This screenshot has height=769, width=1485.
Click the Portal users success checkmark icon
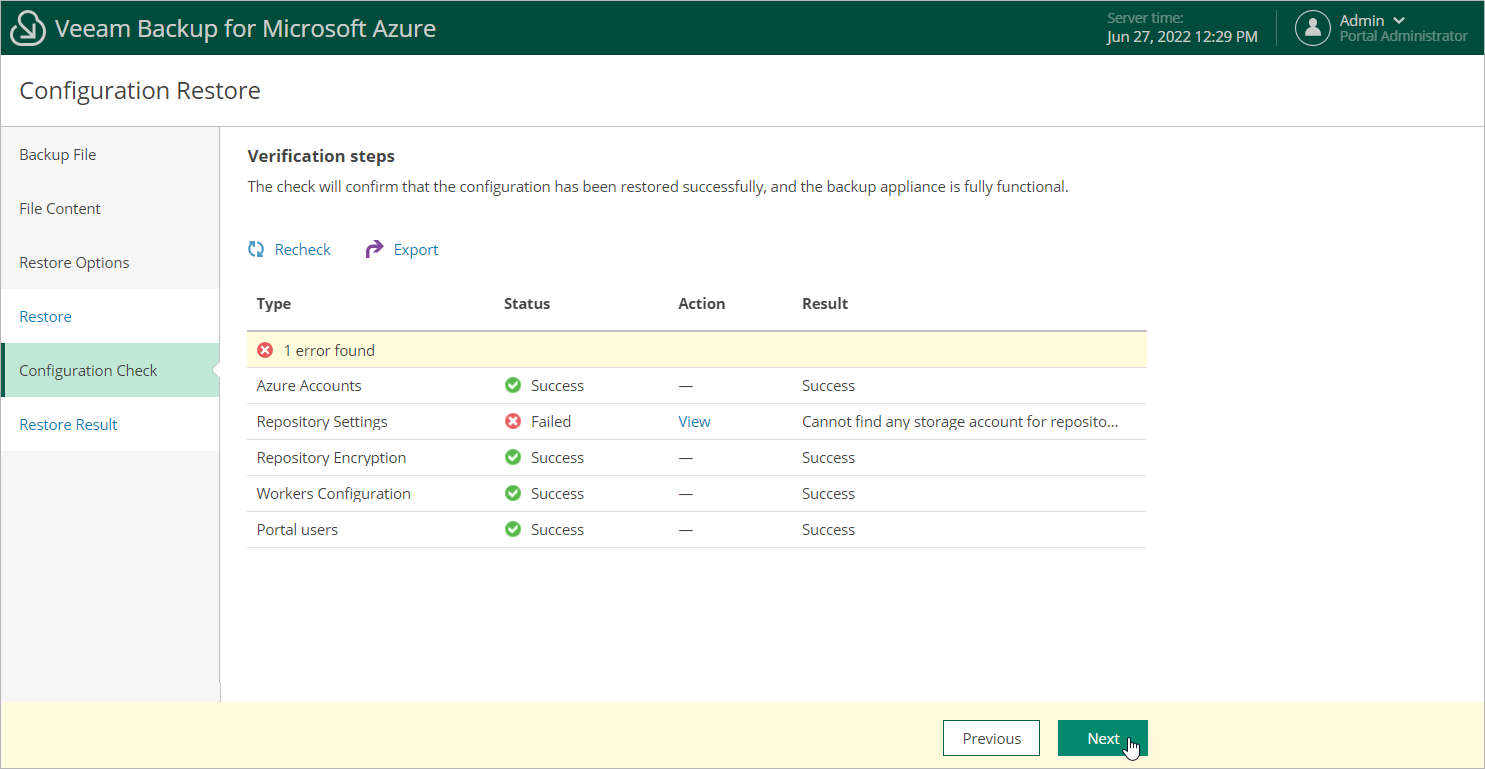pos(513,530)
